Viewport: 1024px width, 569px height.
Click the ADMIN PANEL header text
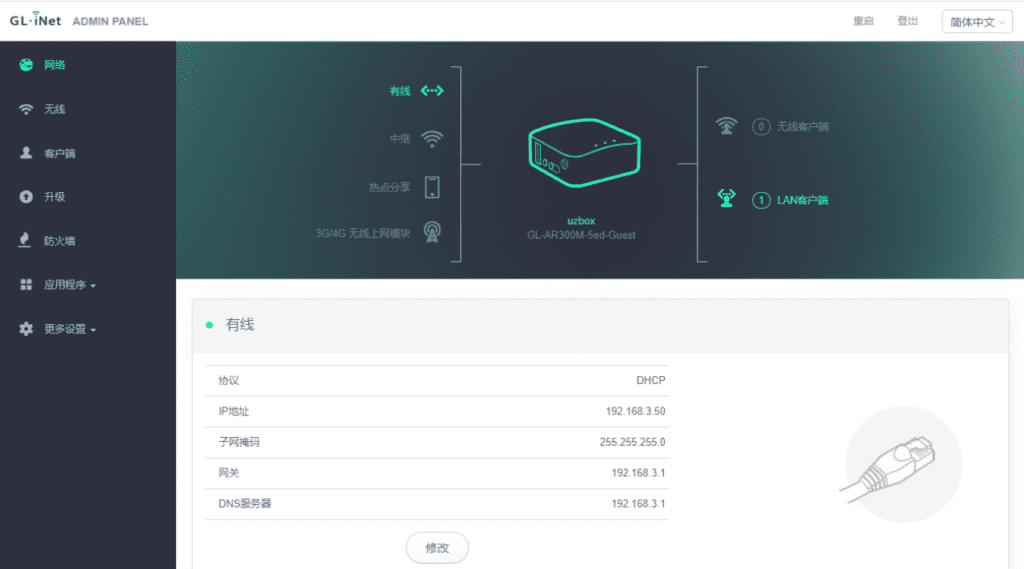coord(110,22)
